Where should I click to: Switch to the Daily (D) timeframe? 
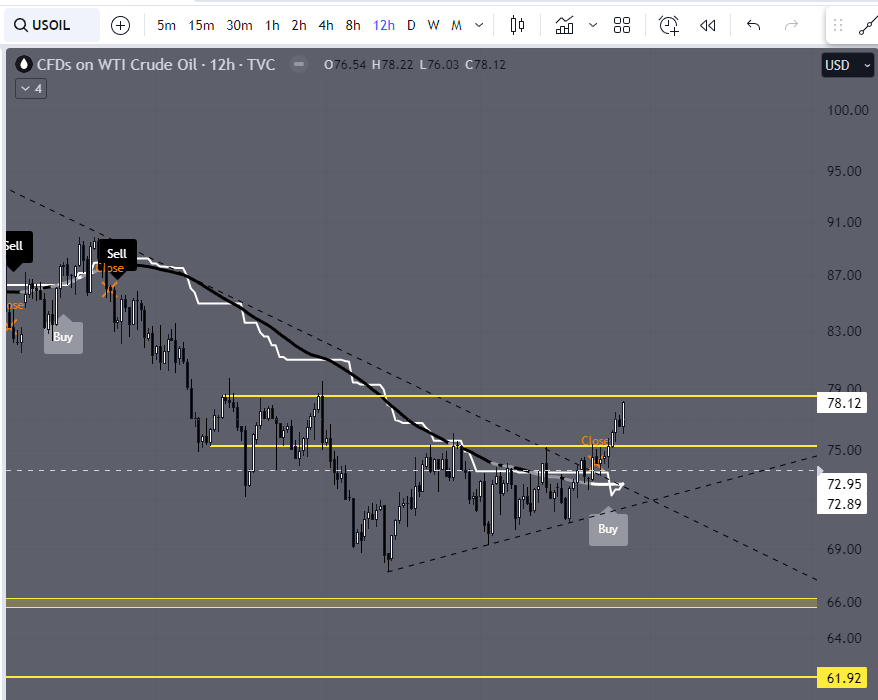pyautogui.click(x=411, y=25)
